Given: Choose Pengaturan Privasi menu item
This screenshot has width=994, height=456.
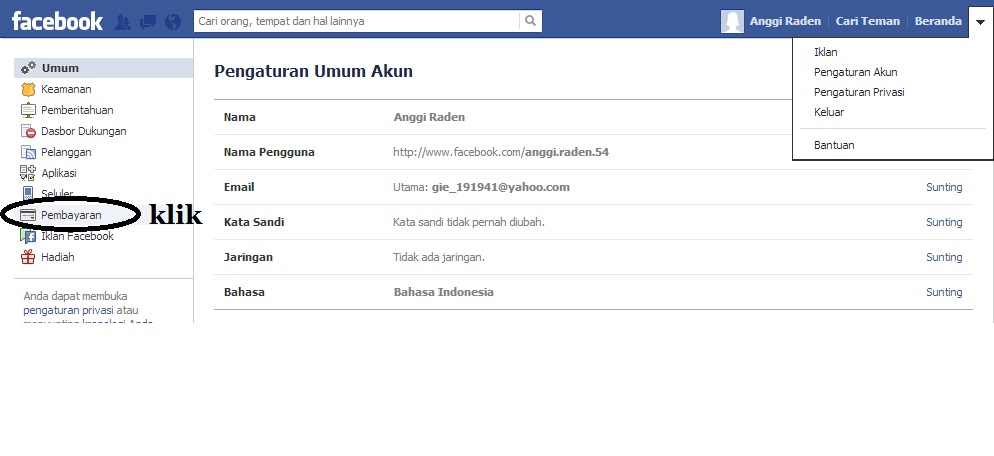Looking at the screenshot, I should tap(859, 92).
